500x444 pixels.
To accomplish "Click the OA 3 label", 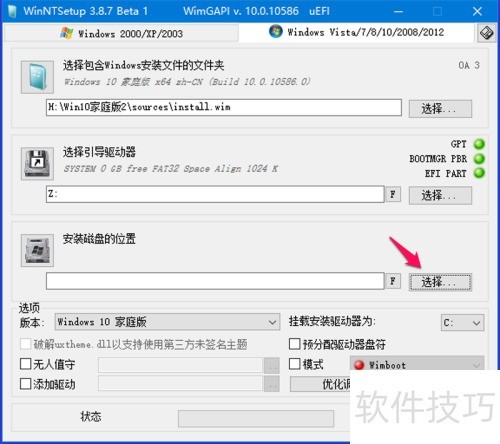I will click(x=469, y=65).
